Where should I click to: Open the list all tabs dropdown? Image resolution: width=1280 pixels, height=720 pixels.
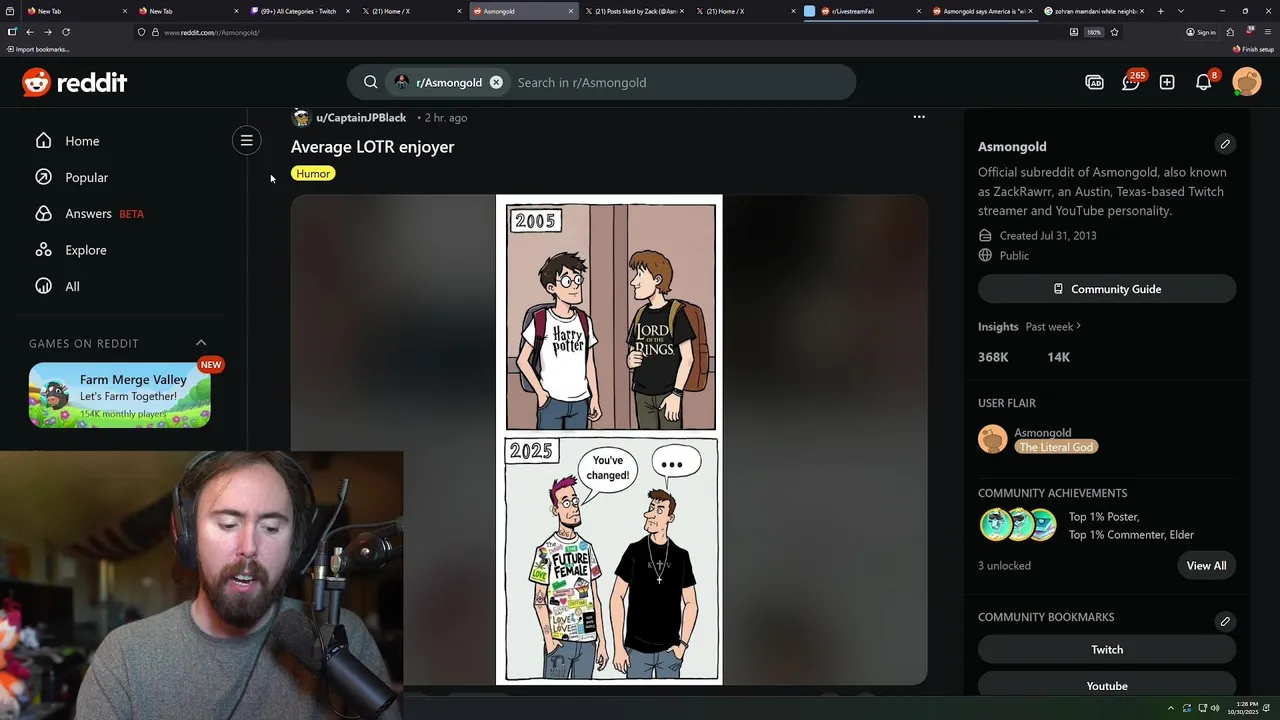1181,11
